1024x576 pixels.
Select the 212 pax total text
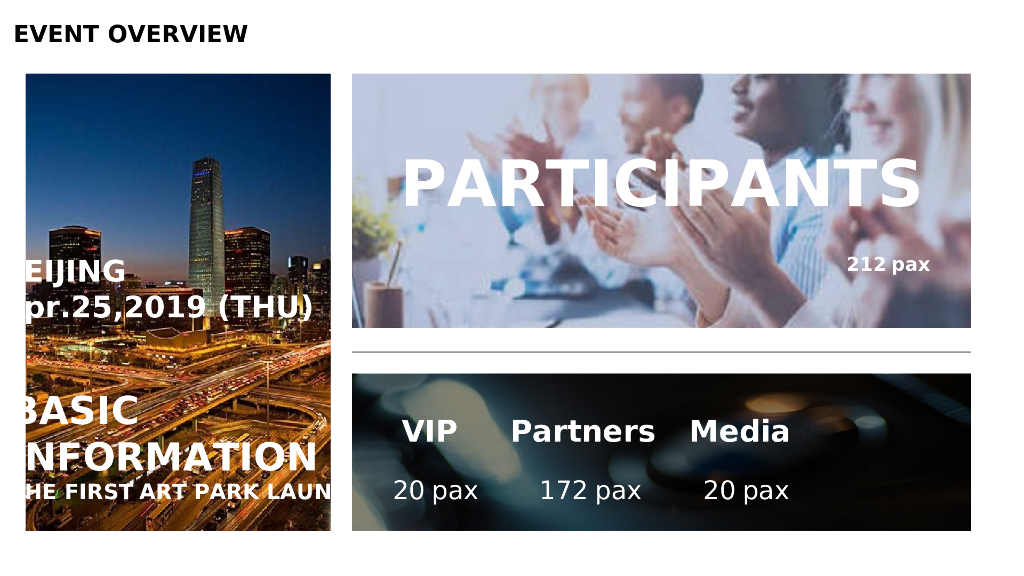point(888,265)
